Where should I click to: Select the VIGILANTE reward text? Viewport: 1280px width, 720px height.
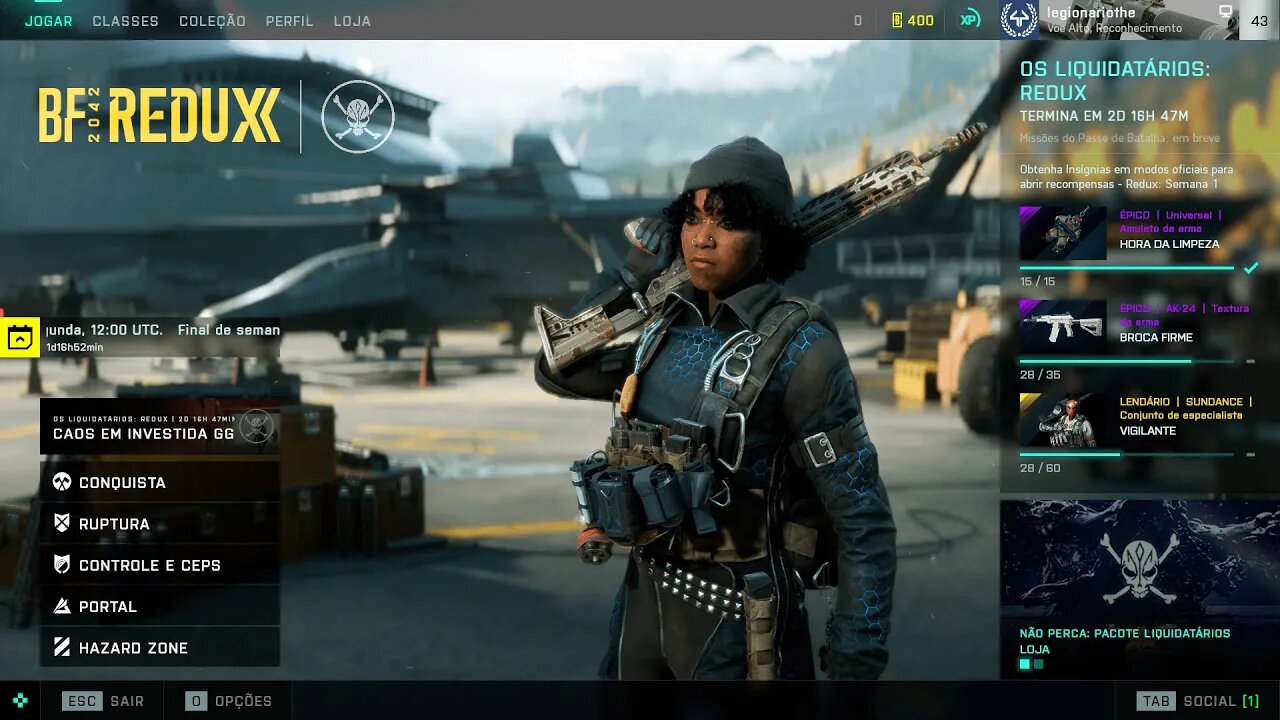pyautogui.click(x=1148, y=430)
